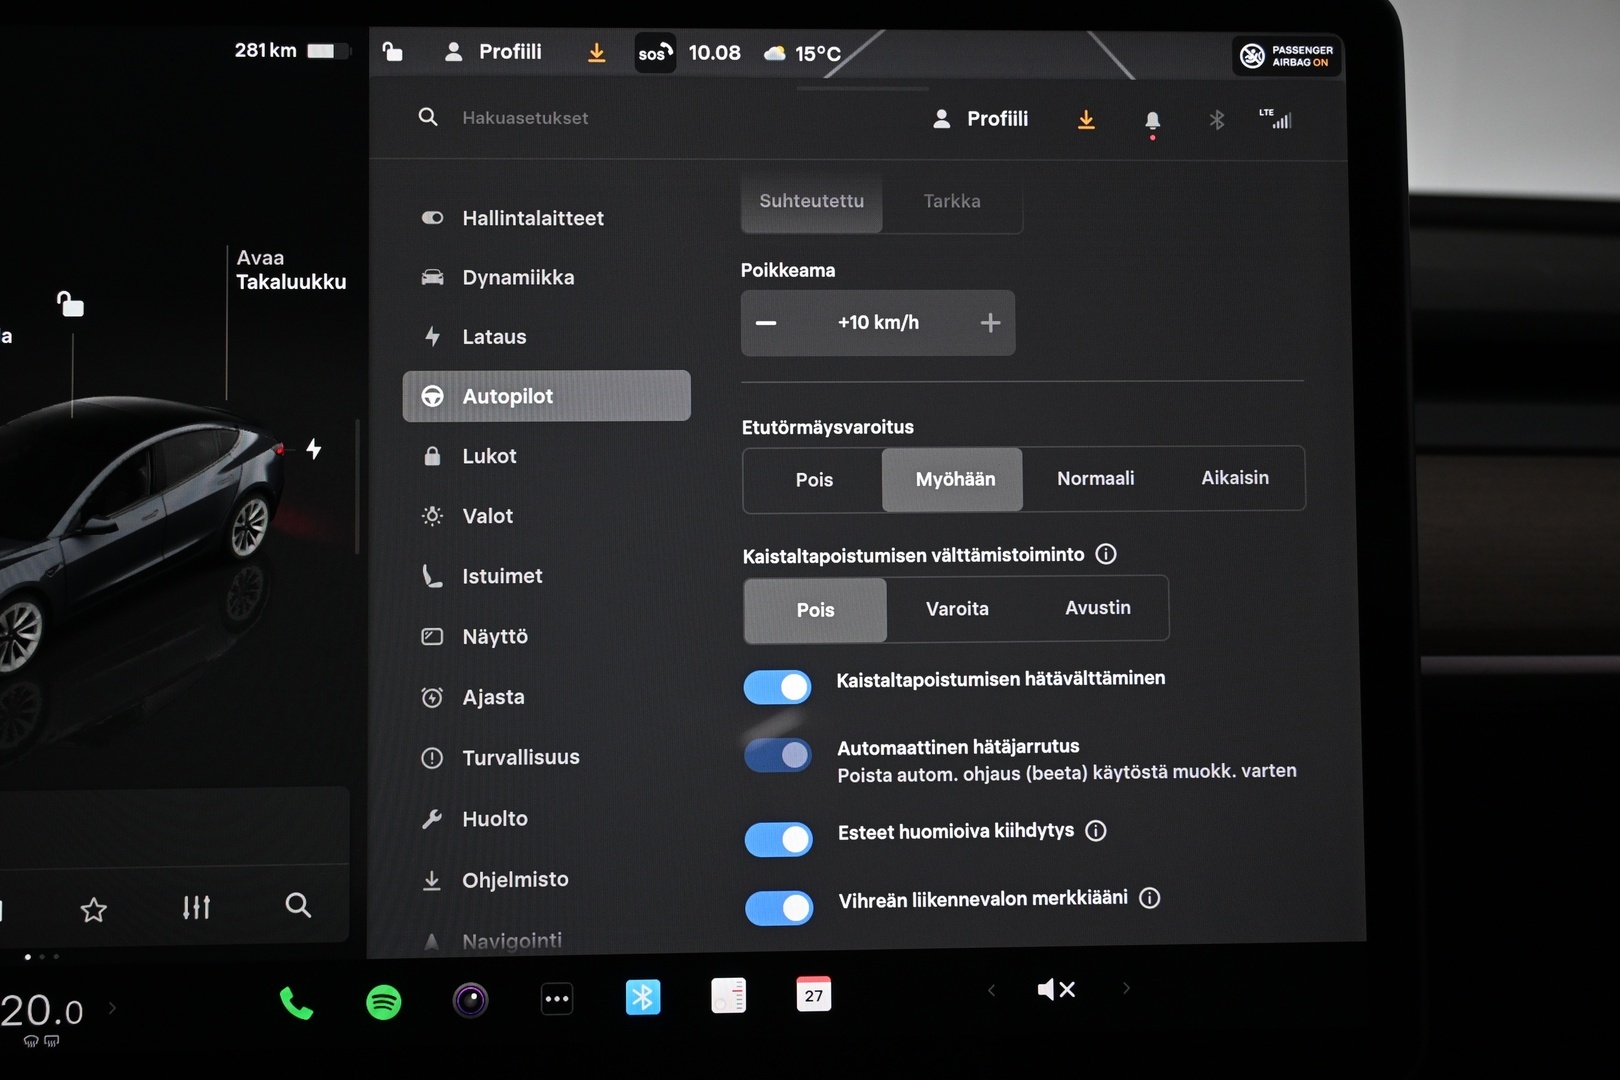This screenshot has width=1620, height=1080.
Task: Increase speed offset with plus button
Action: pos(990,323)
